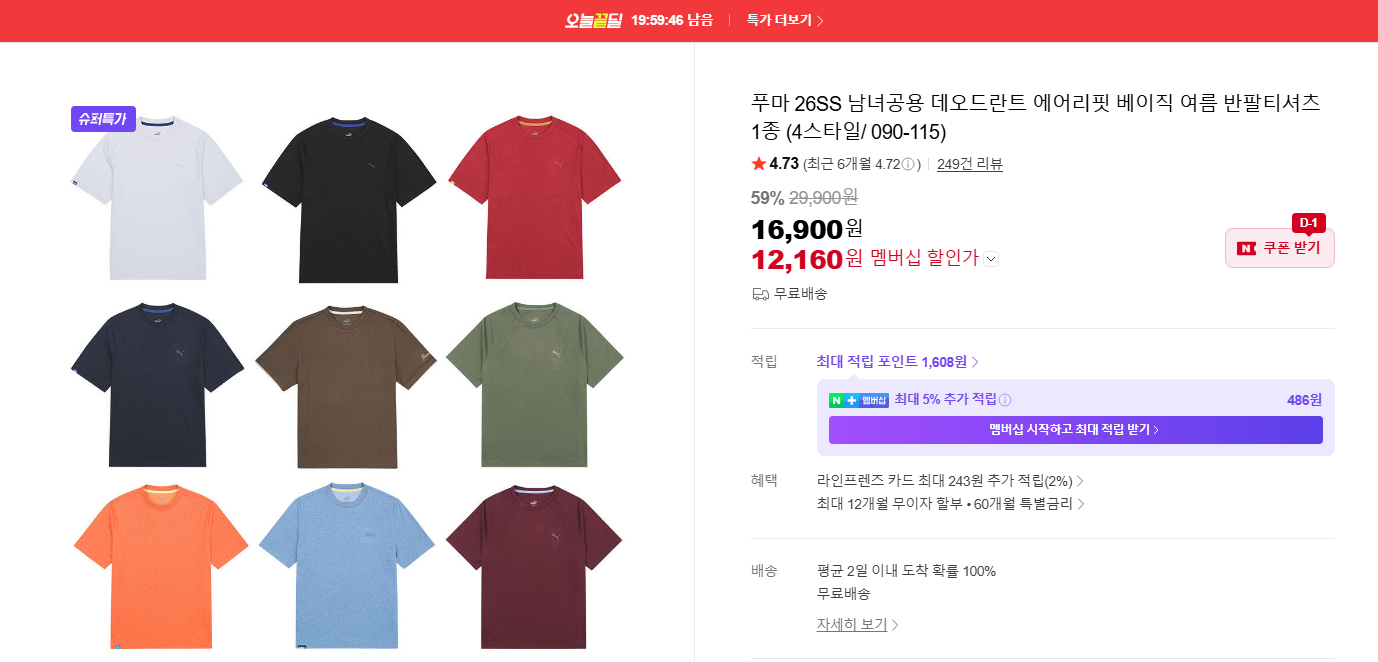Click the orange t-shirt image
The image size is (1378, 662).
click(160, 566)
